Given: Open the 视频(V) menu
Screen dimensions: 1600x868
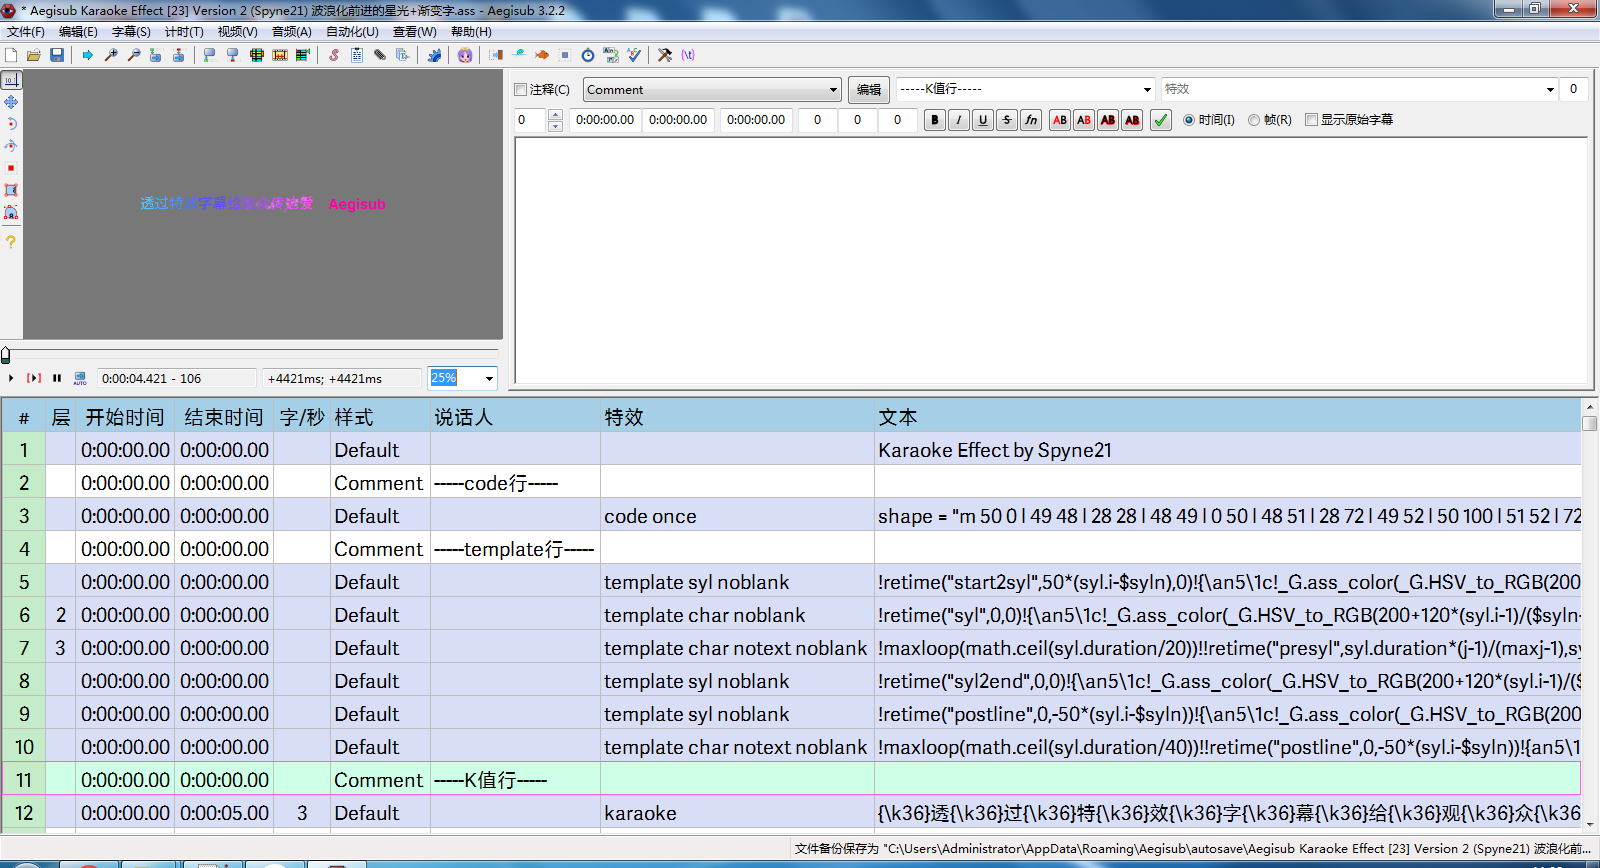Looking at the screenshot, I should (238, 32).
